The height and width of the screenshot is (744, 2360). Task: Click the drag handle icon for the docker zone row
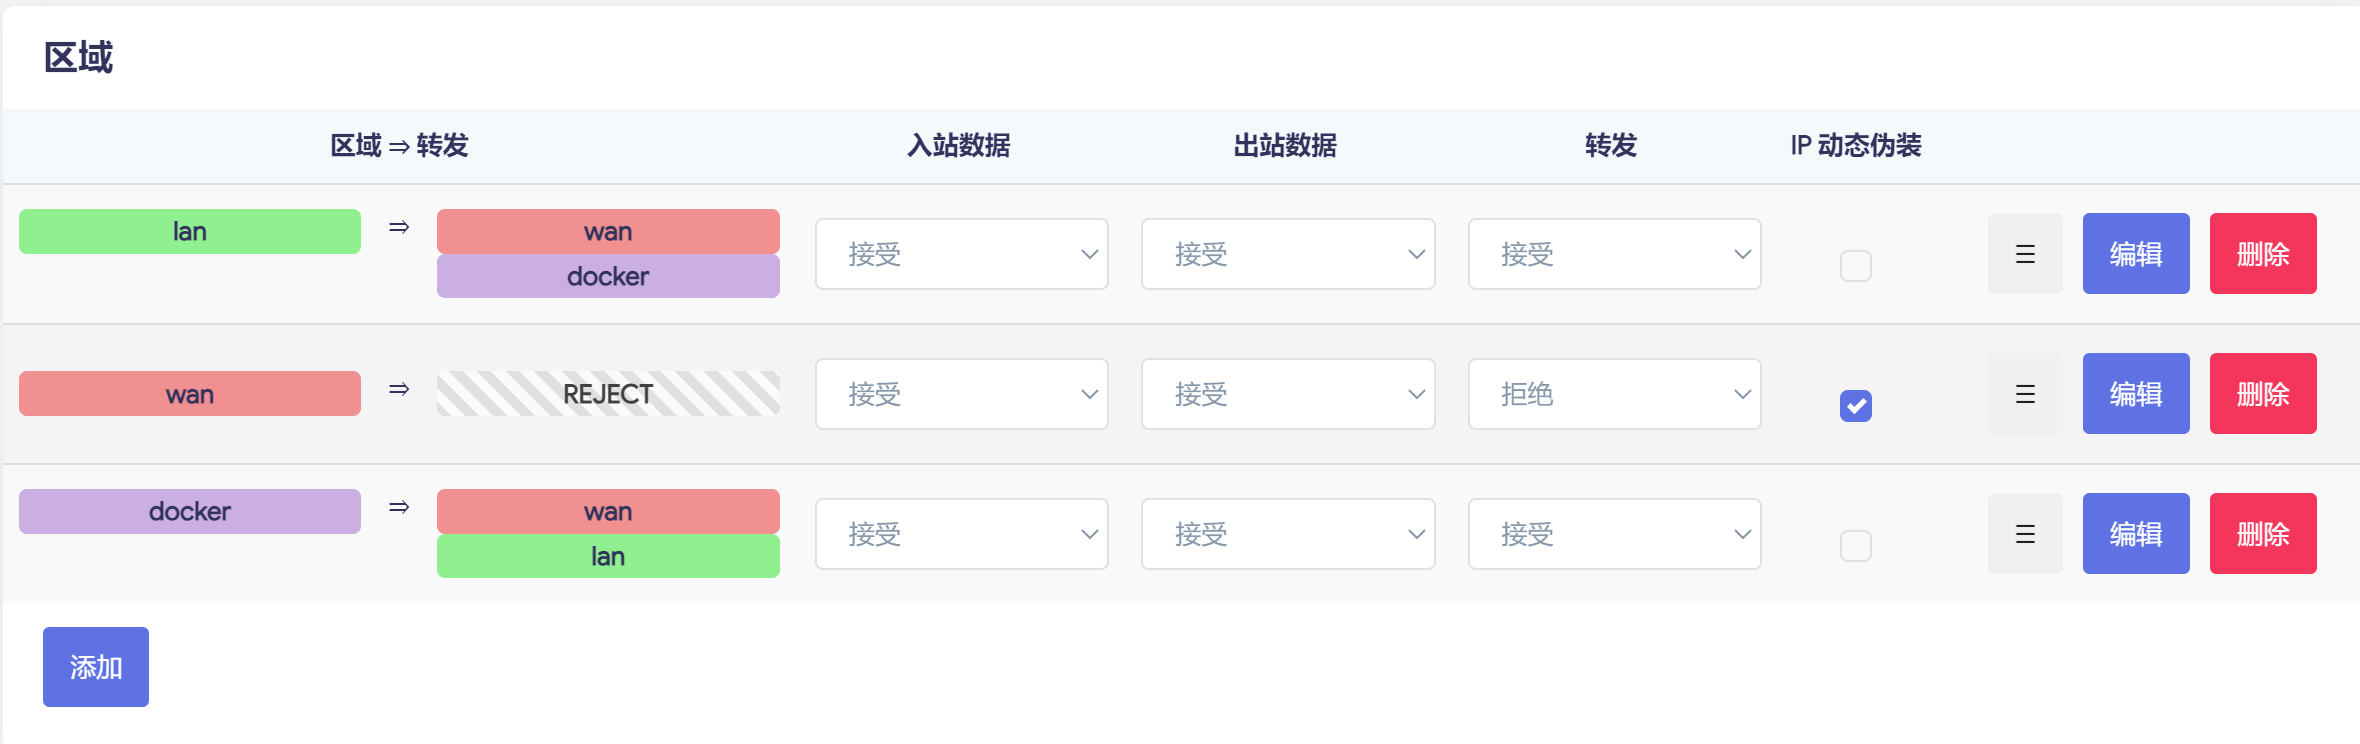tap(2025, 534)
